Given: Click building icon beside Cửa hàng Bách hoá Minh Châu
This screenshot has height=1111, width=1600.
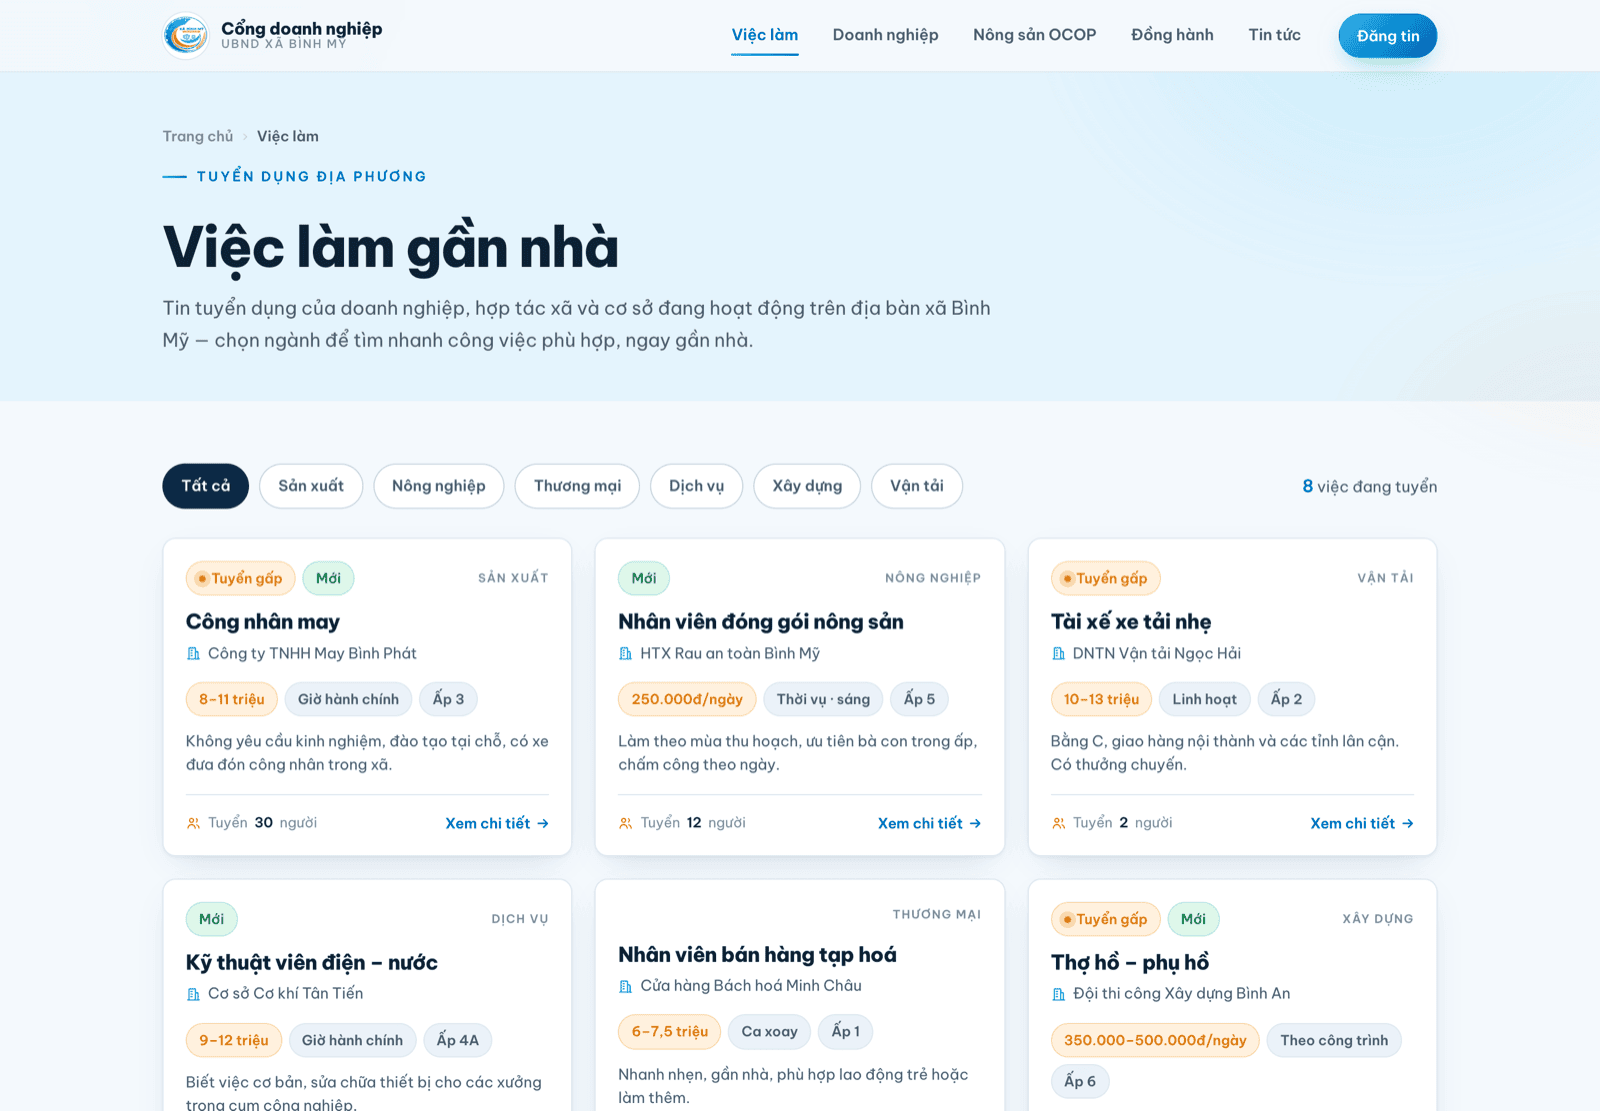Looking at the screenshot, I should tap(626, 986).
